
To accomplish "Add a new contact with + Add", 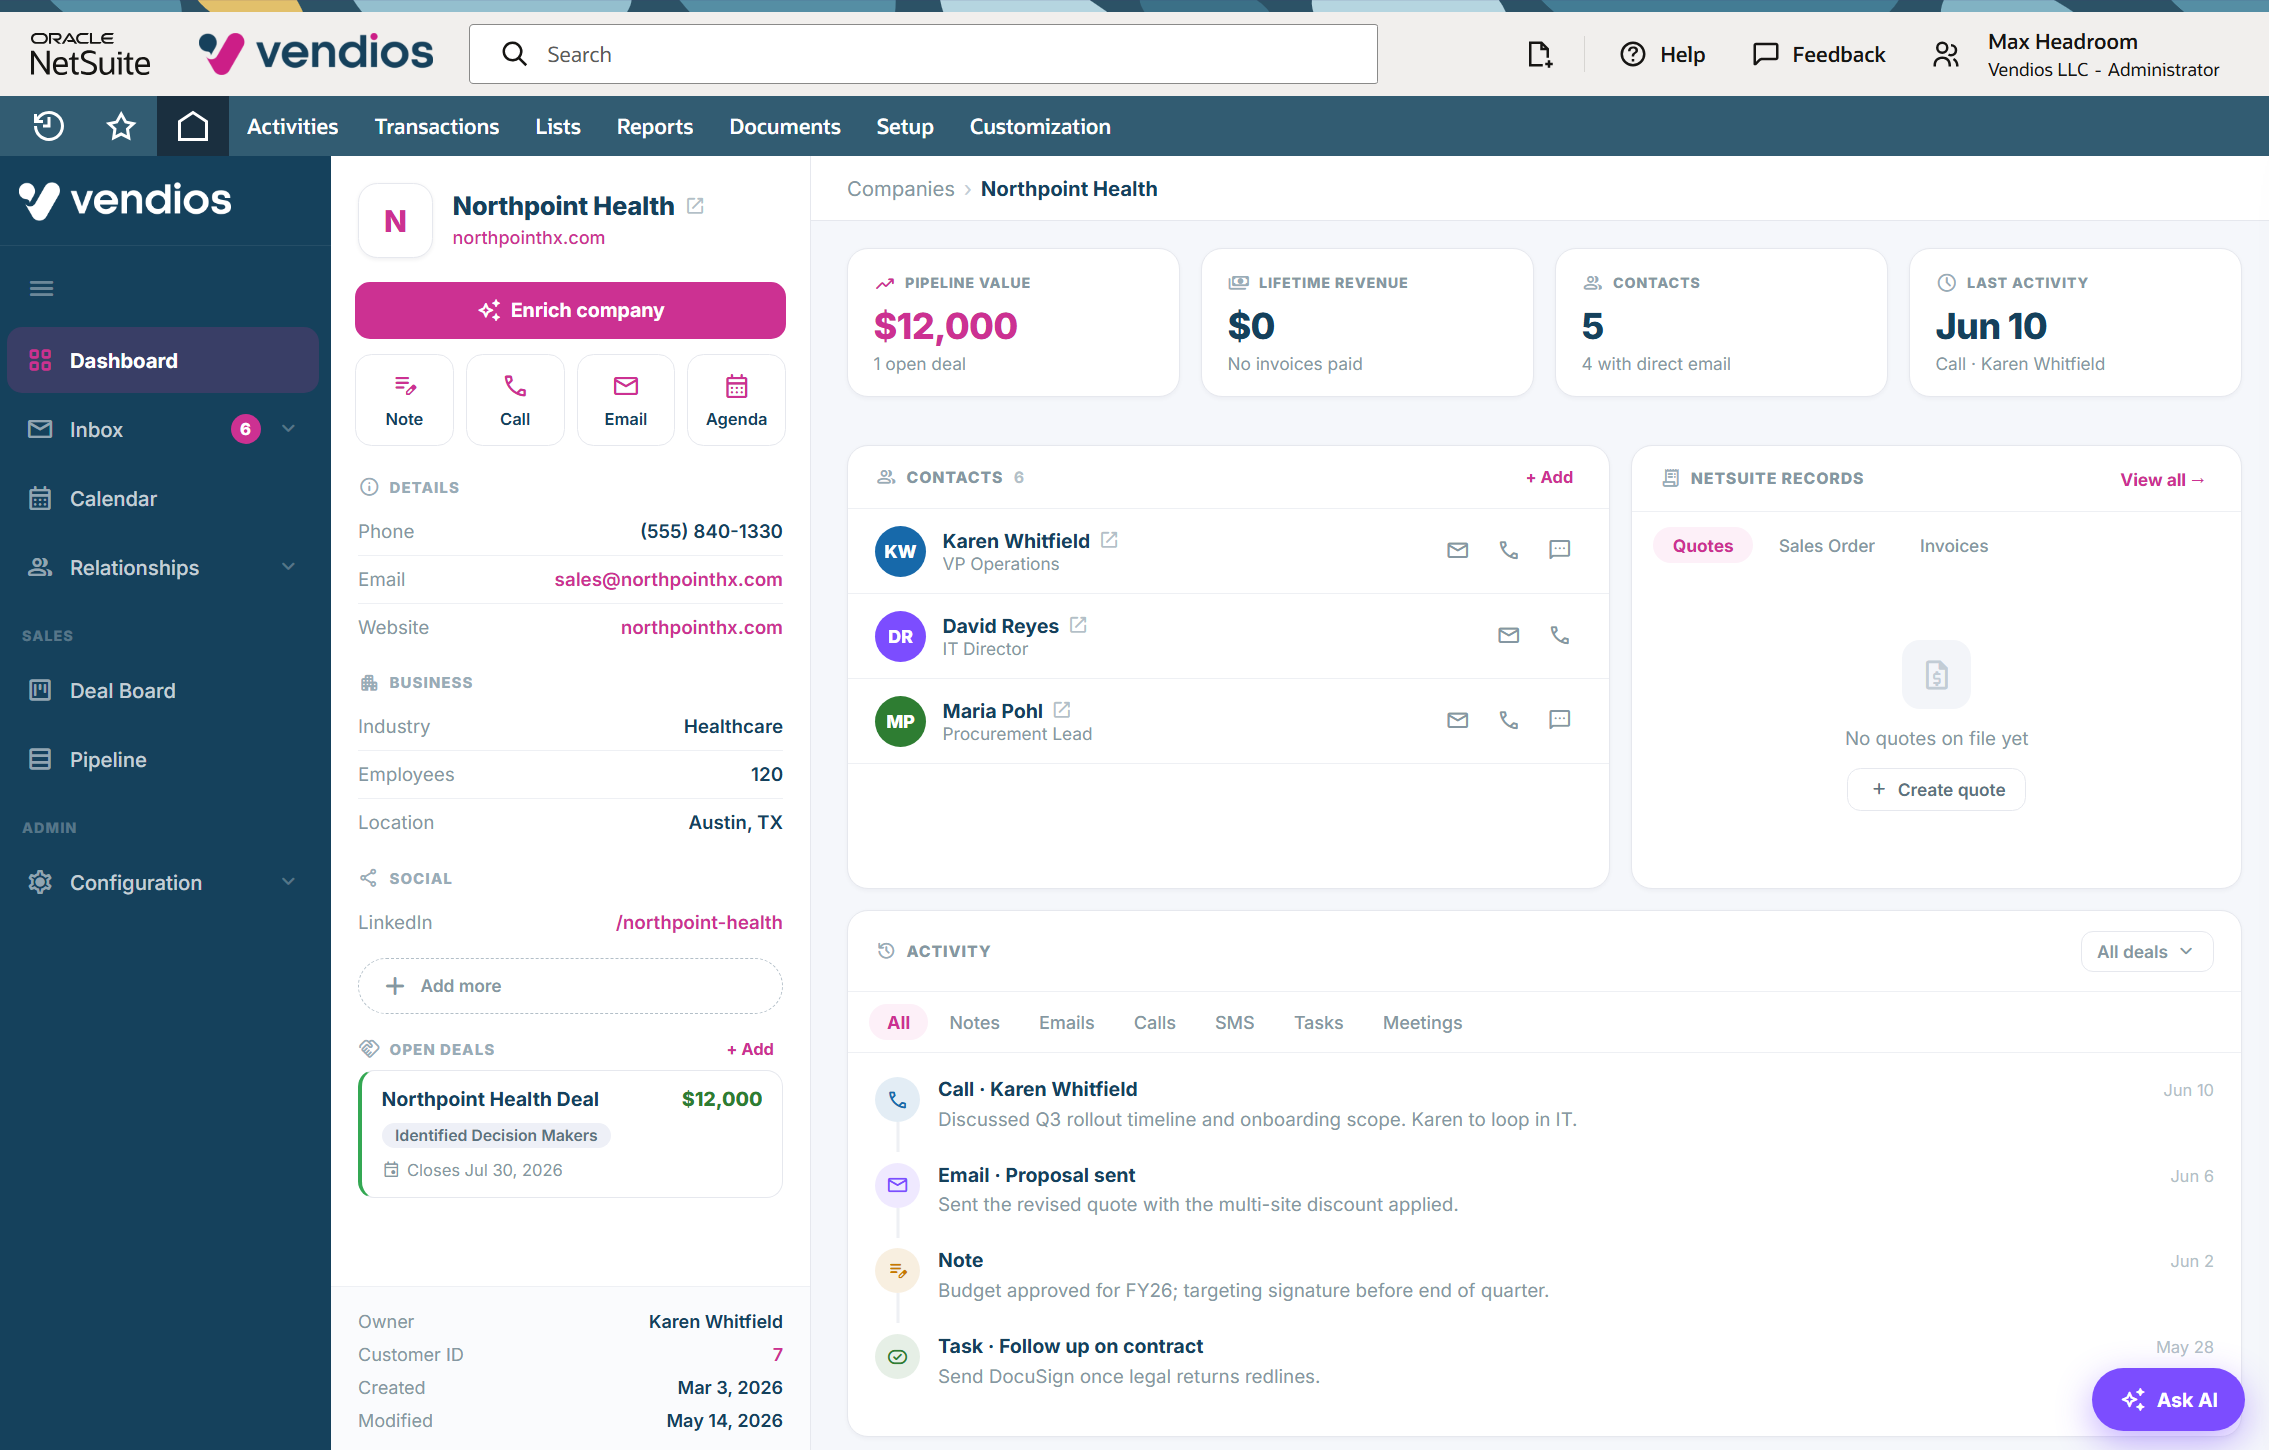I will click(x=1549, y=478).
